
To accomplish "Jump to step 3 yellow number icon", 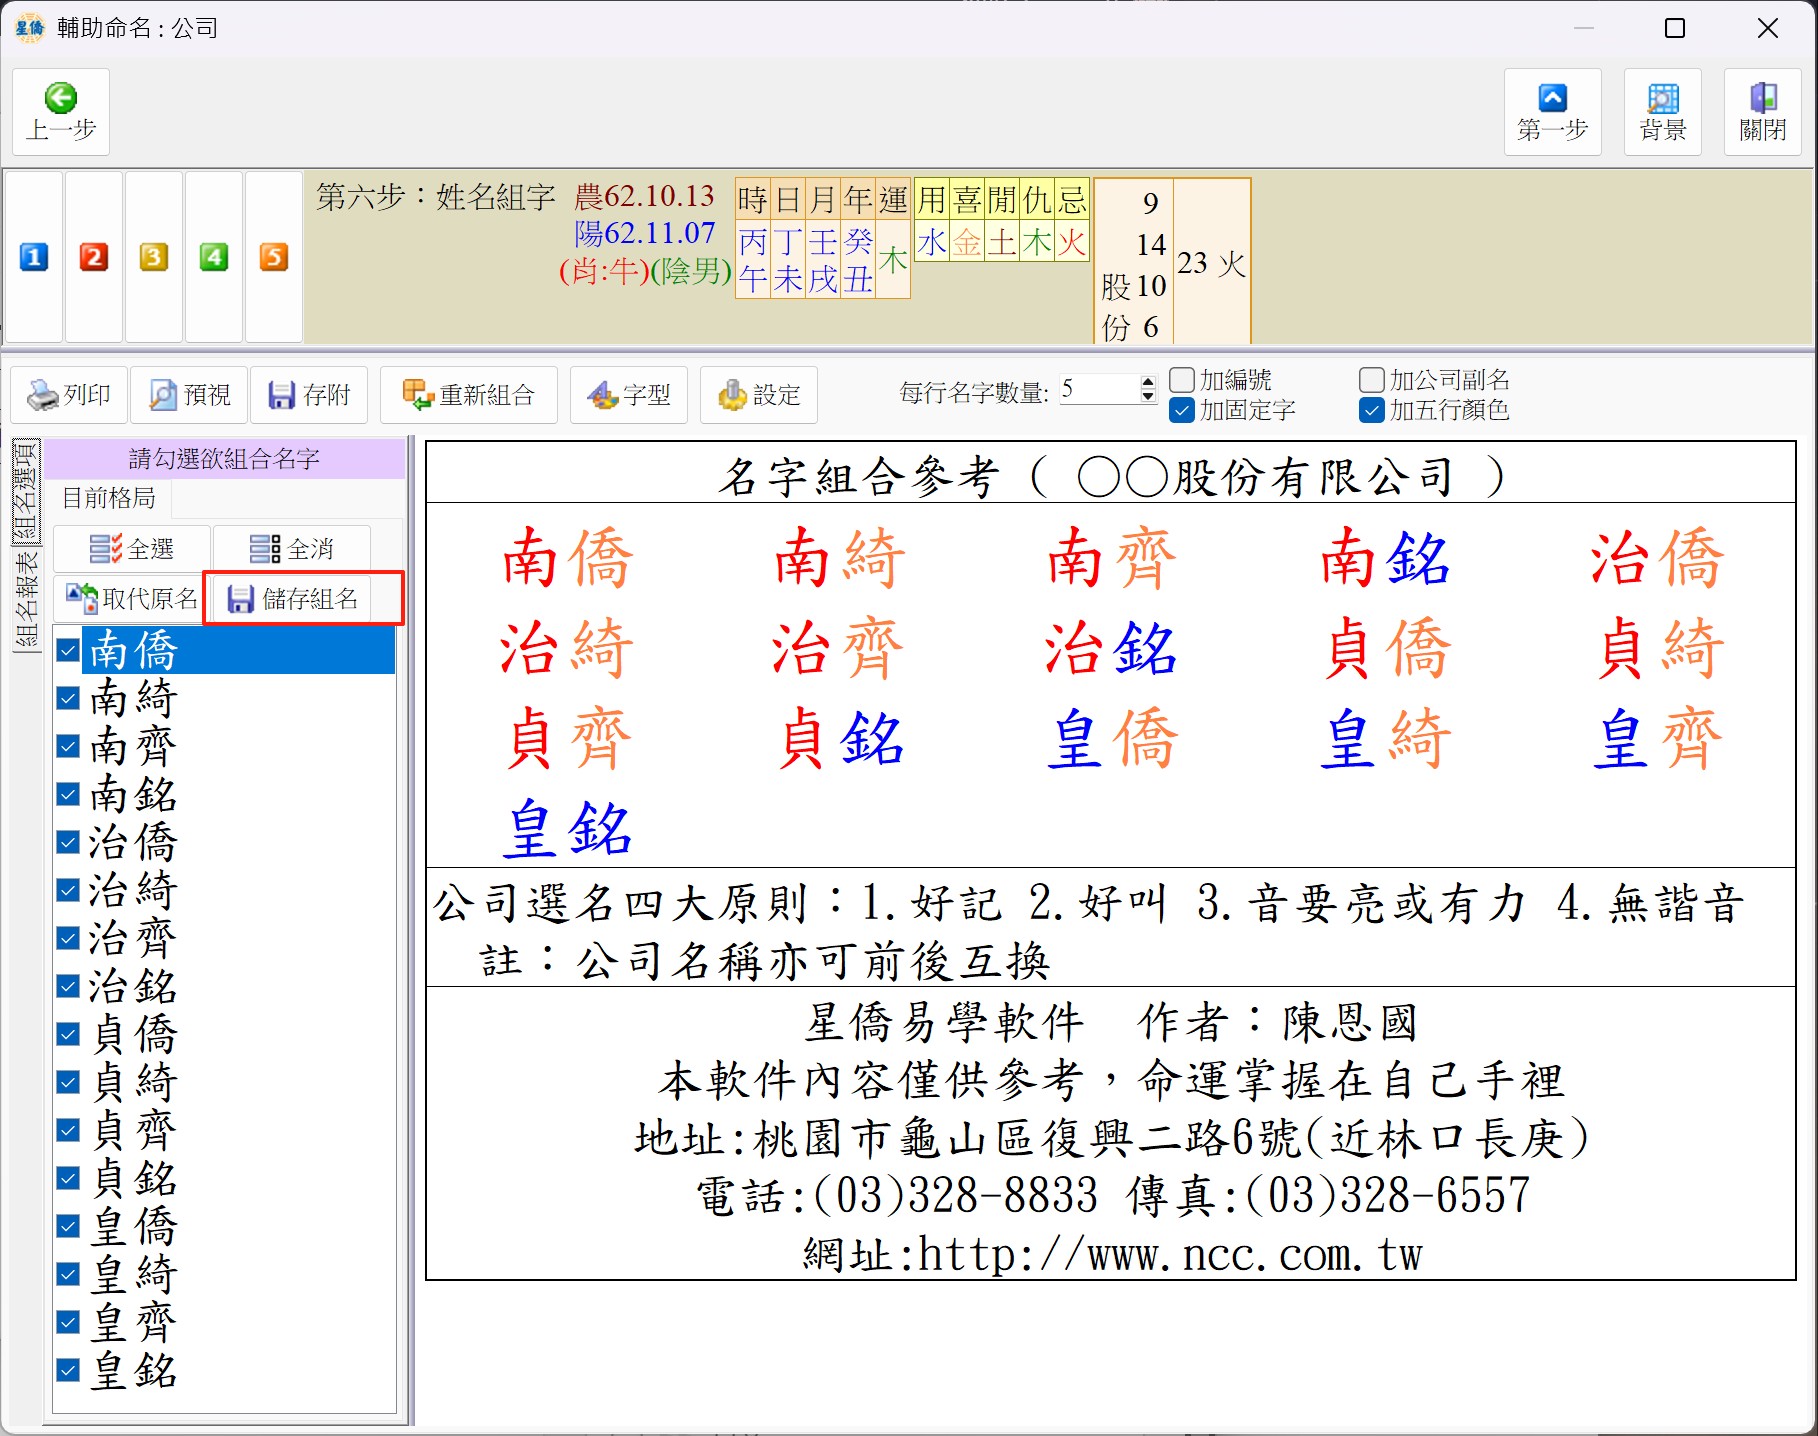I will click(x=153, y=257).
